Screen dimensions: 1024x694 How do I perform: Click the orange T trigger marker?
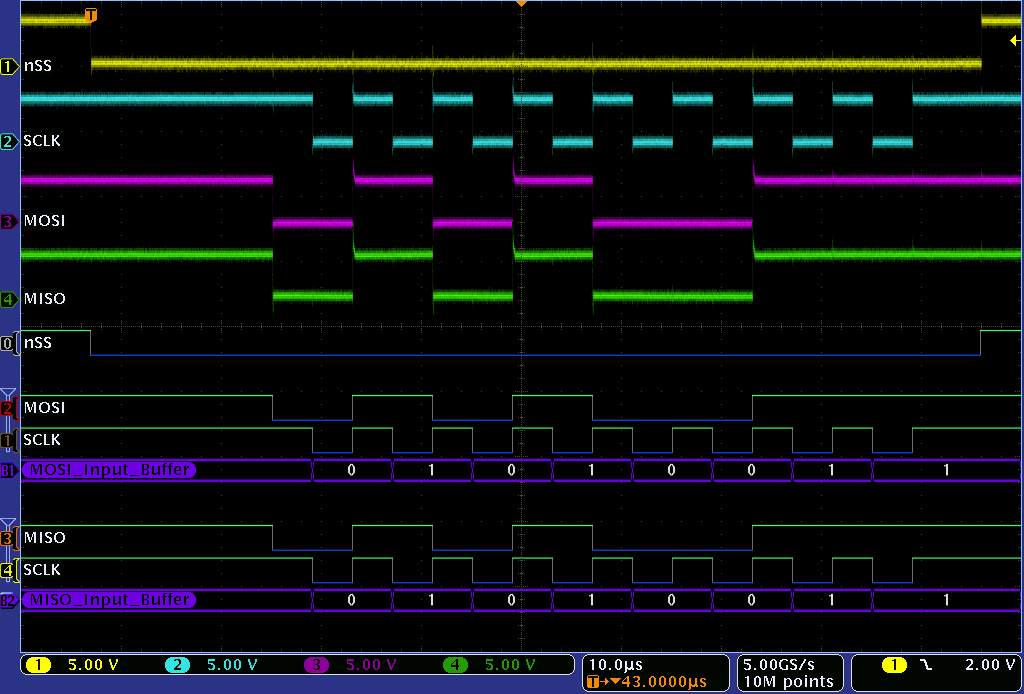(91, 15)
